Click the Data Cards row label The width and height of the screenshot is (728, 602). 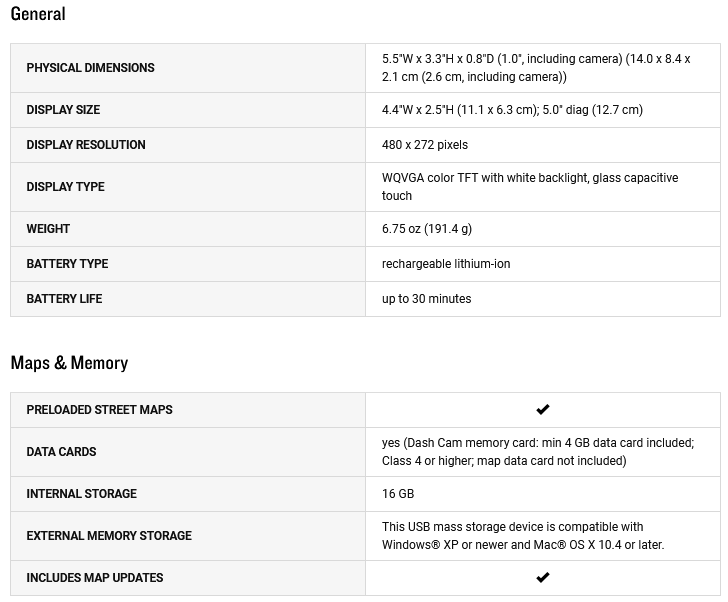[61, 452]
